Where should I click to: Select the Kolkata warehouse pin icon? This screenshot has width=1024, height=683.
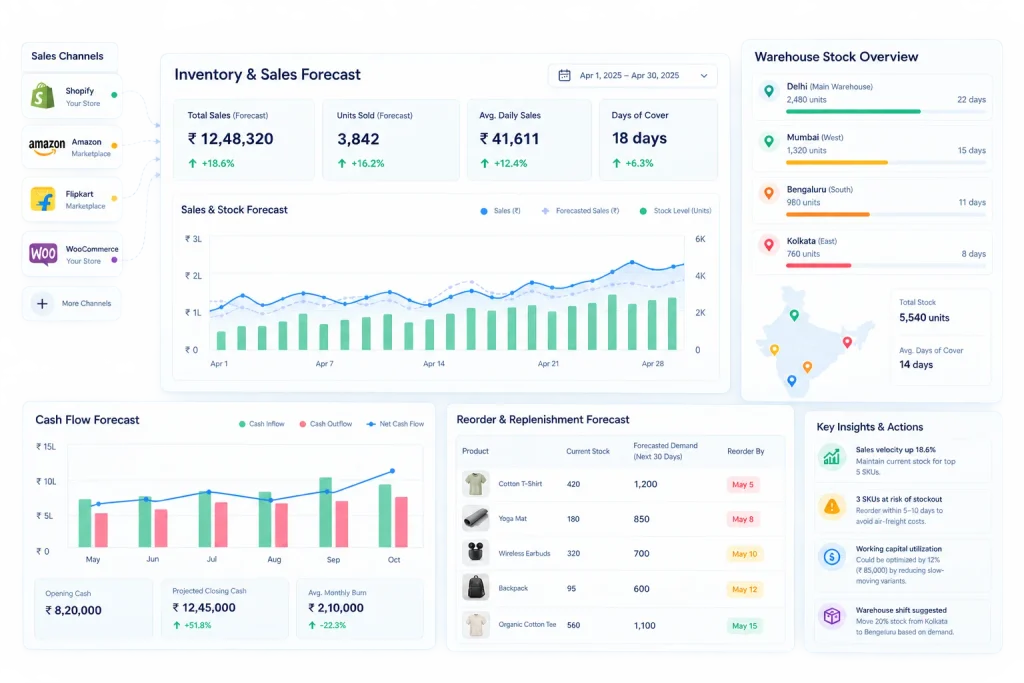pos(769,245)
